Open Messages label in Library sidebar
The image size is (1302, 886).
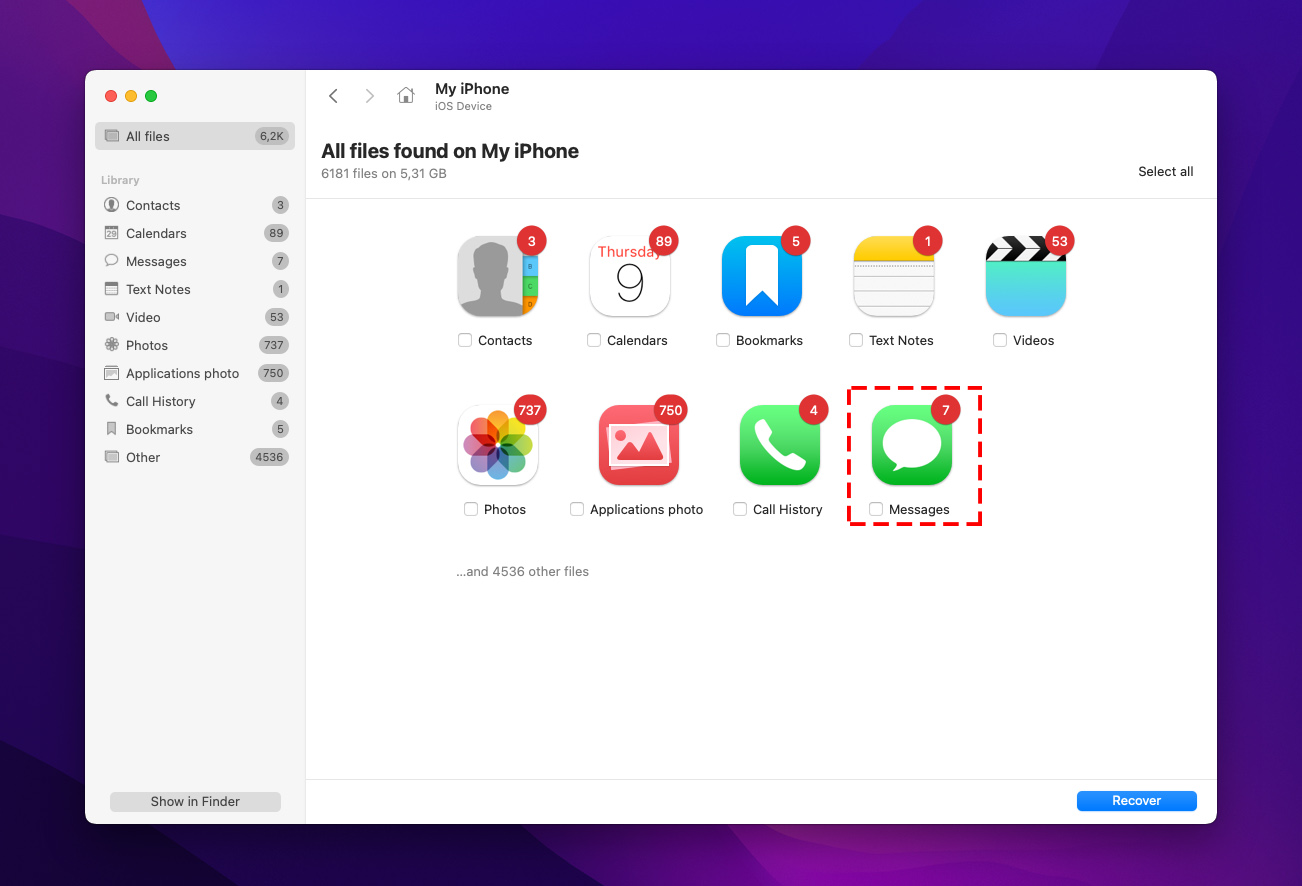156,261
